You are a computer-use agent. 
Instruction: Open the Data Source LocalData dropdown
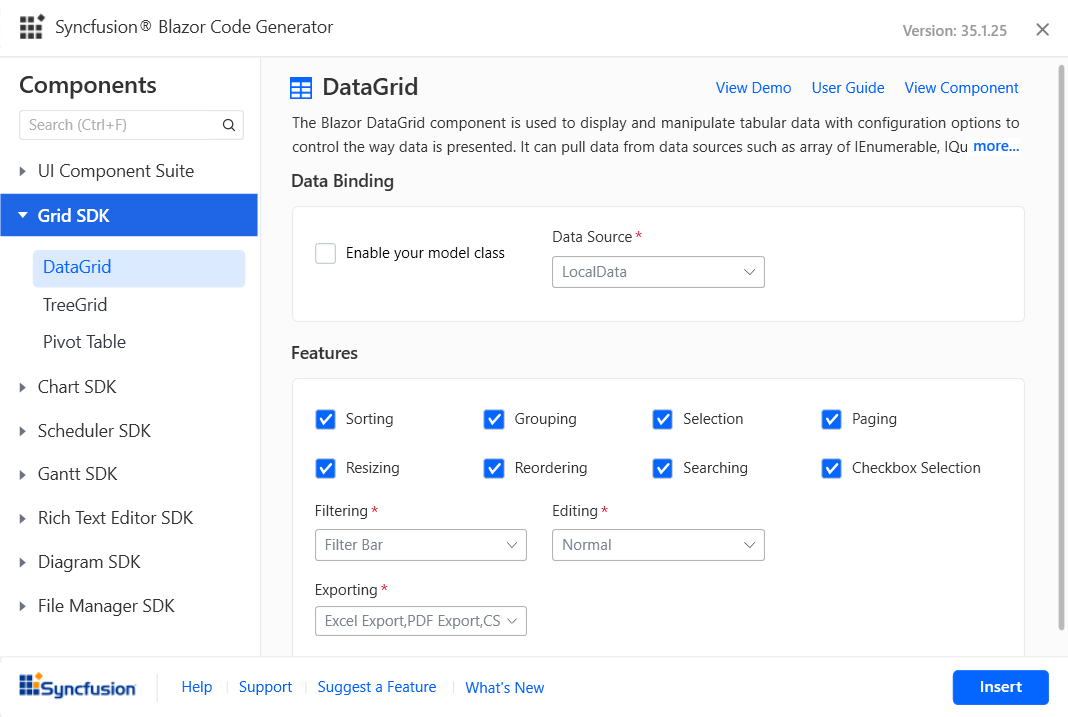(658, 272)
